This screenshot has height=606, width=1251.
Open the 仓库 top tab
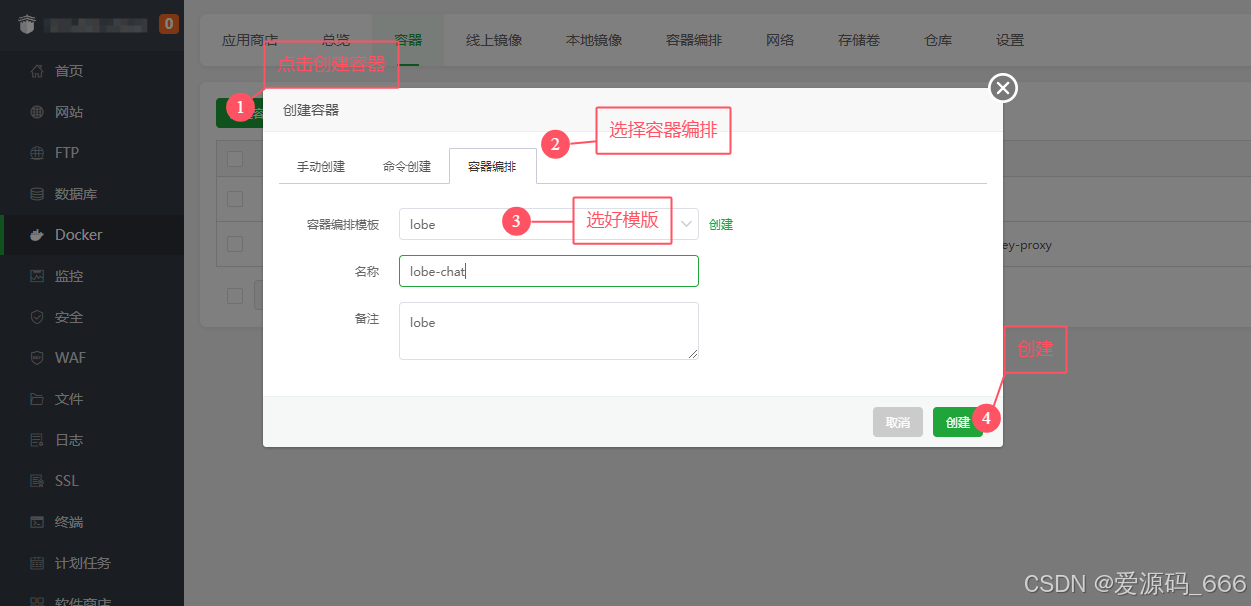click(938, 40)
